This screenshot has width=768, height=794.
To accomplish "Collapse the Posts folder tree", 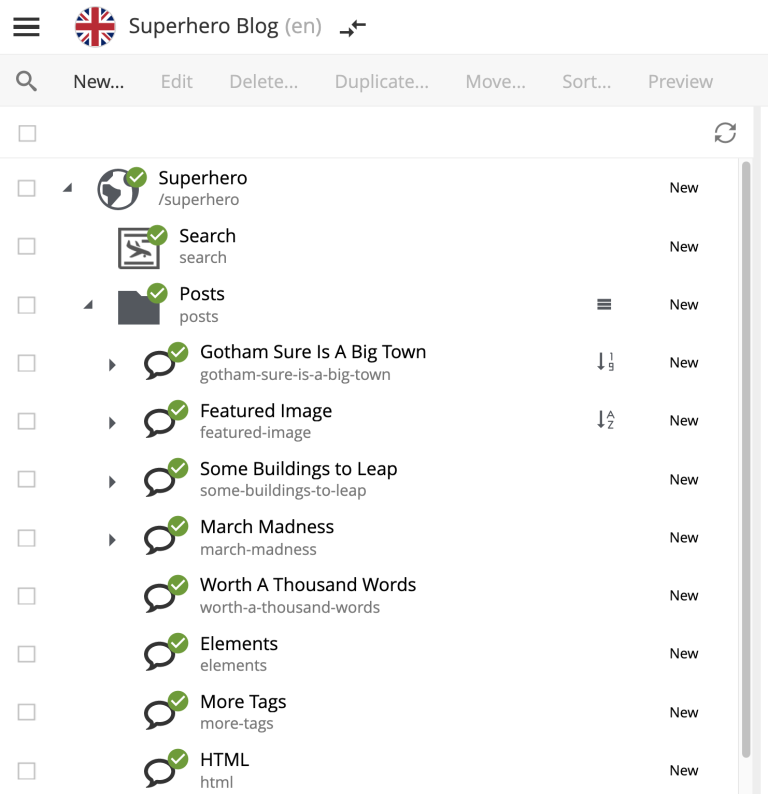I will [x=88, y=305].
